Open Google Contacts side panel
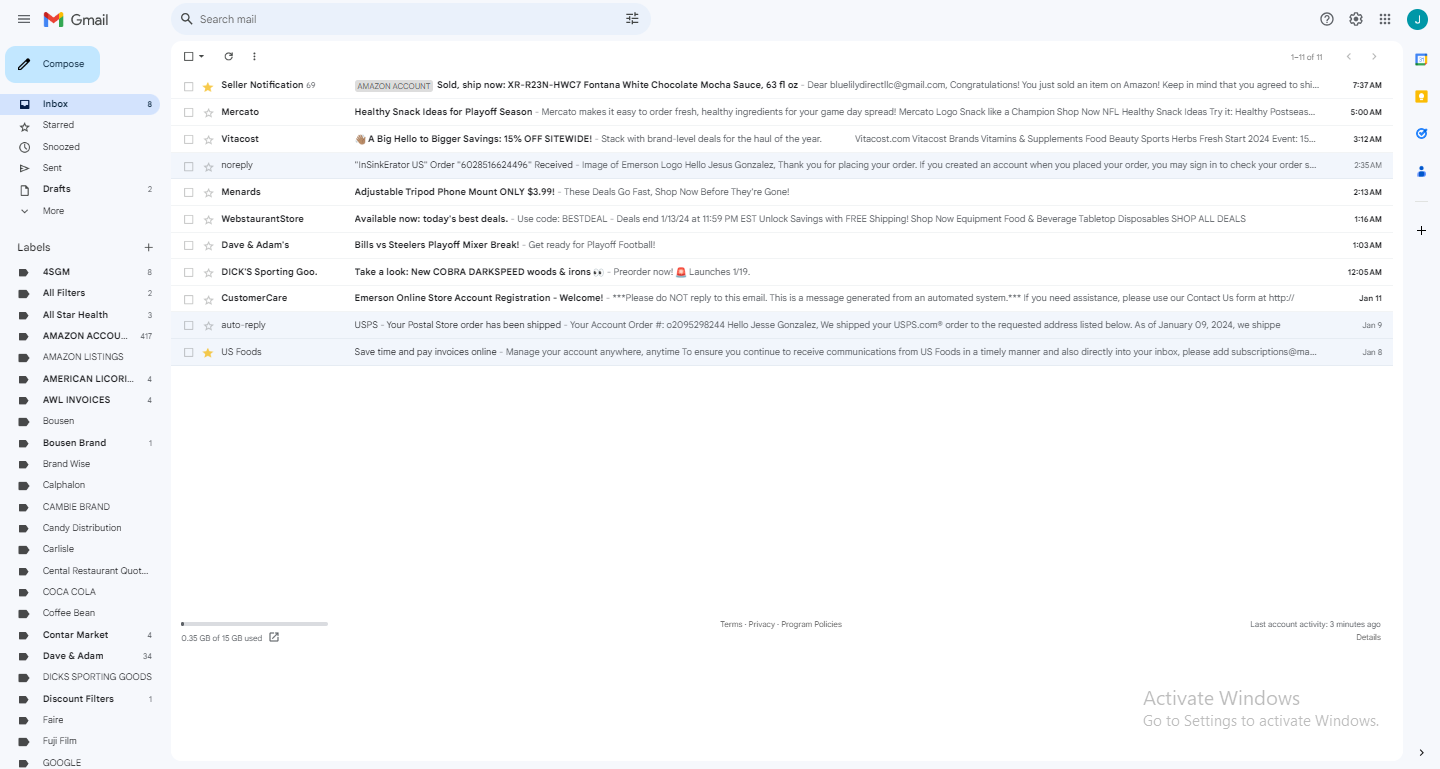This screenshot has width=1440, height=769. click(x=1421, y=171)
